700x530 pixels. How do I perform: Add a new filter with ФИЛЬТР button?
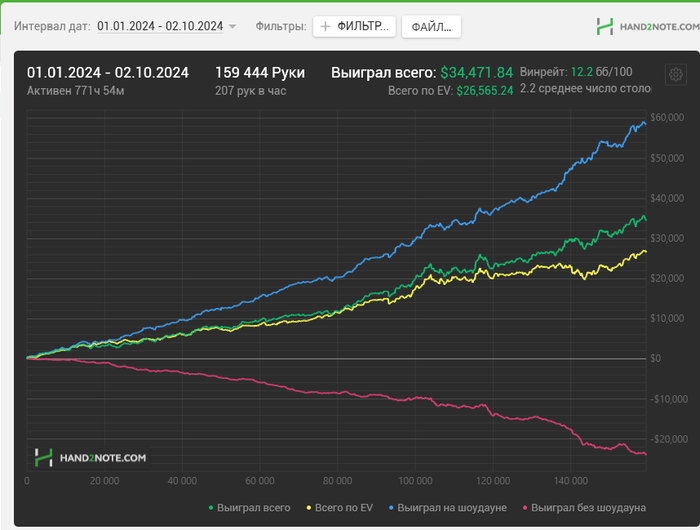[x=354, y=27]
